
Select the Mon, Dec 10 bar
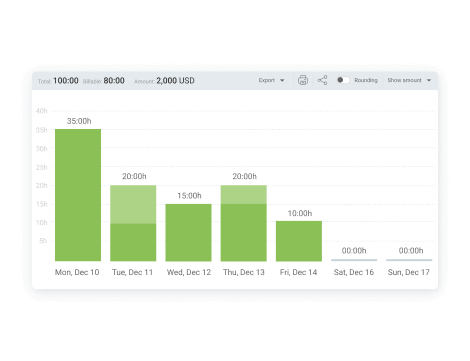click(x=78, y=195)
